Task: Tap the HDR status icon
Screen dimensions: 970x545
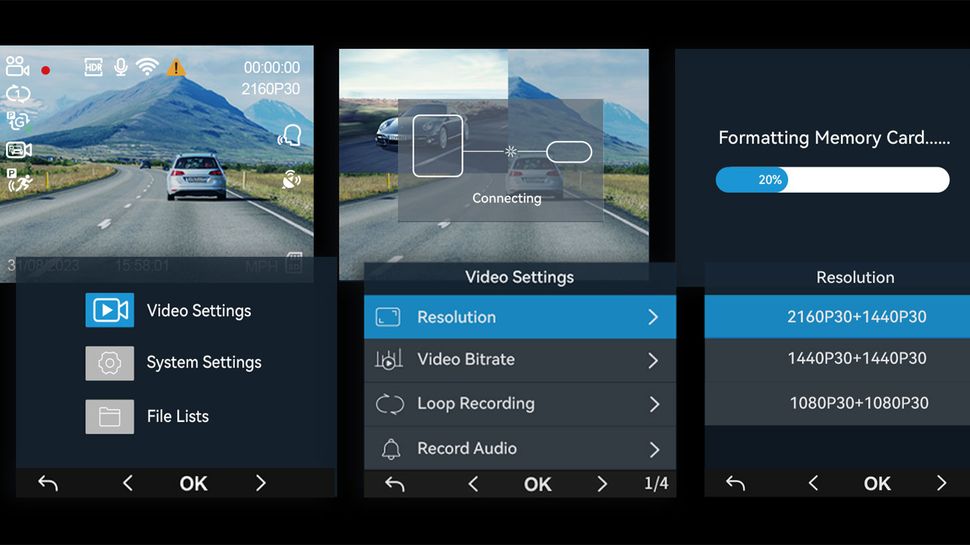Action: click(93, 67)
